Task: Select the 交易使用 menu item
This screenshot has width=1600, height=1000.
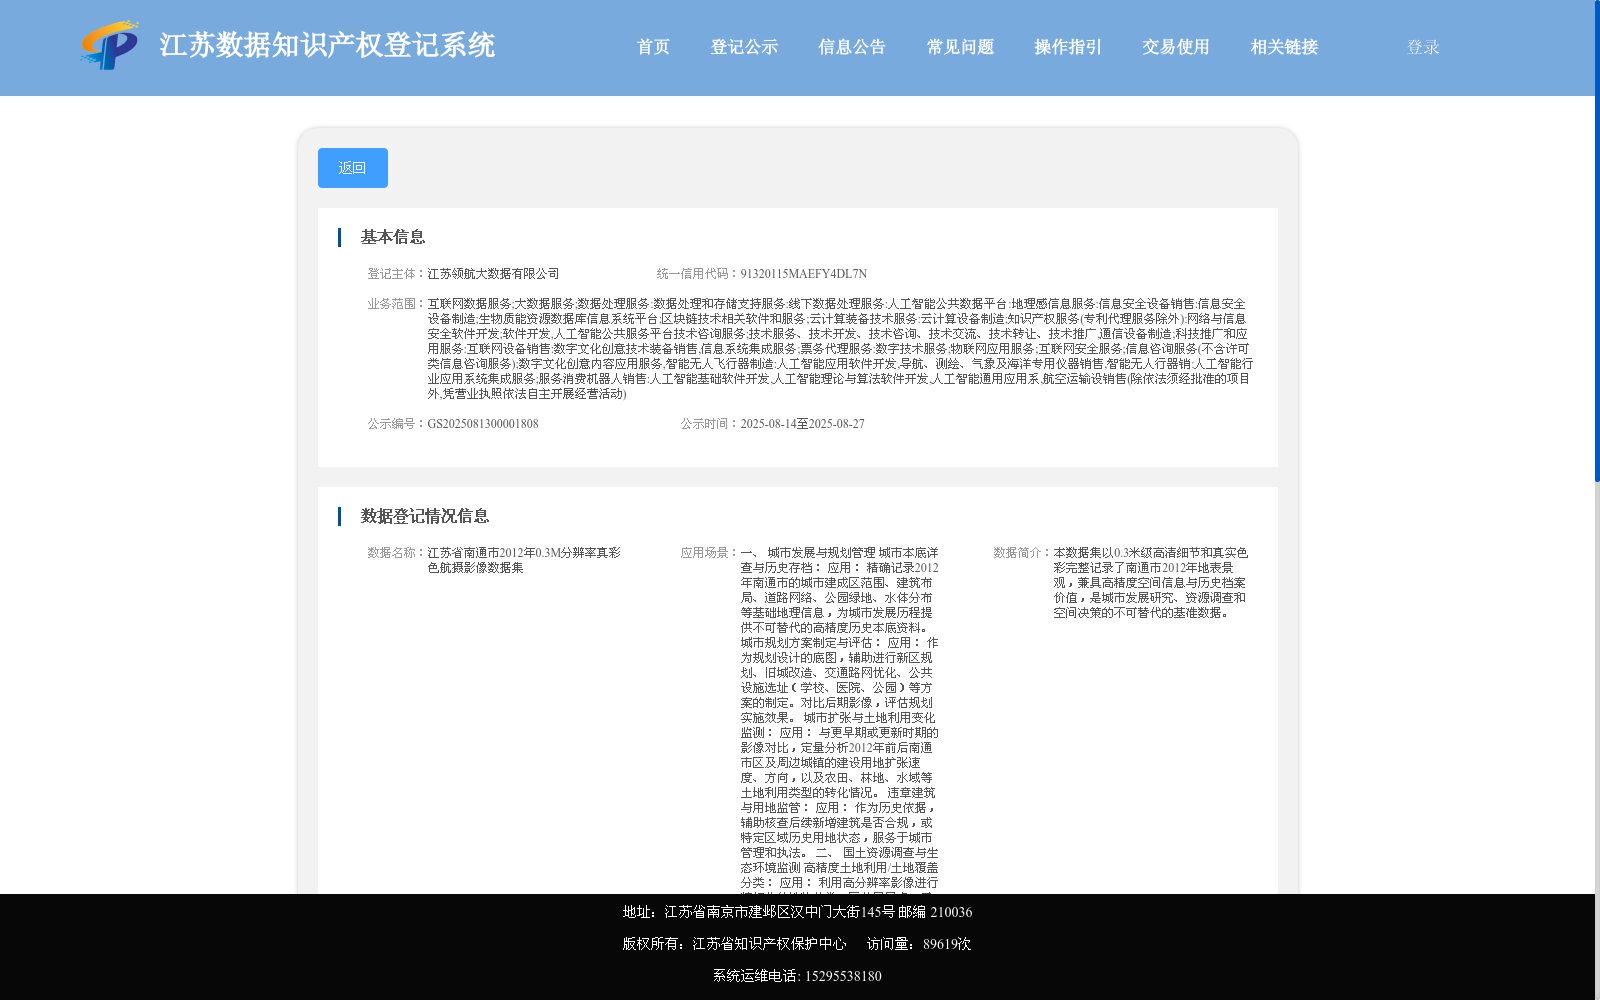Action: point(1176,47)
